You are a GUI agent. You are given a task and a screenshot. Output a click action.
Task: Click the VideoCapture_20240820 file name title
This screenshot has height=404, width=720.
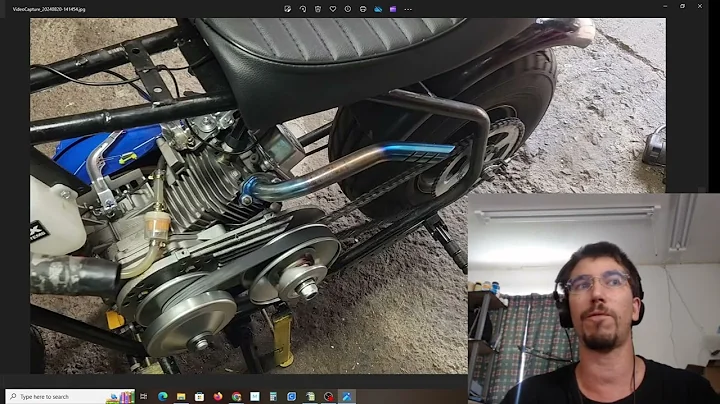pyautogui.click(x=49, y=9)
